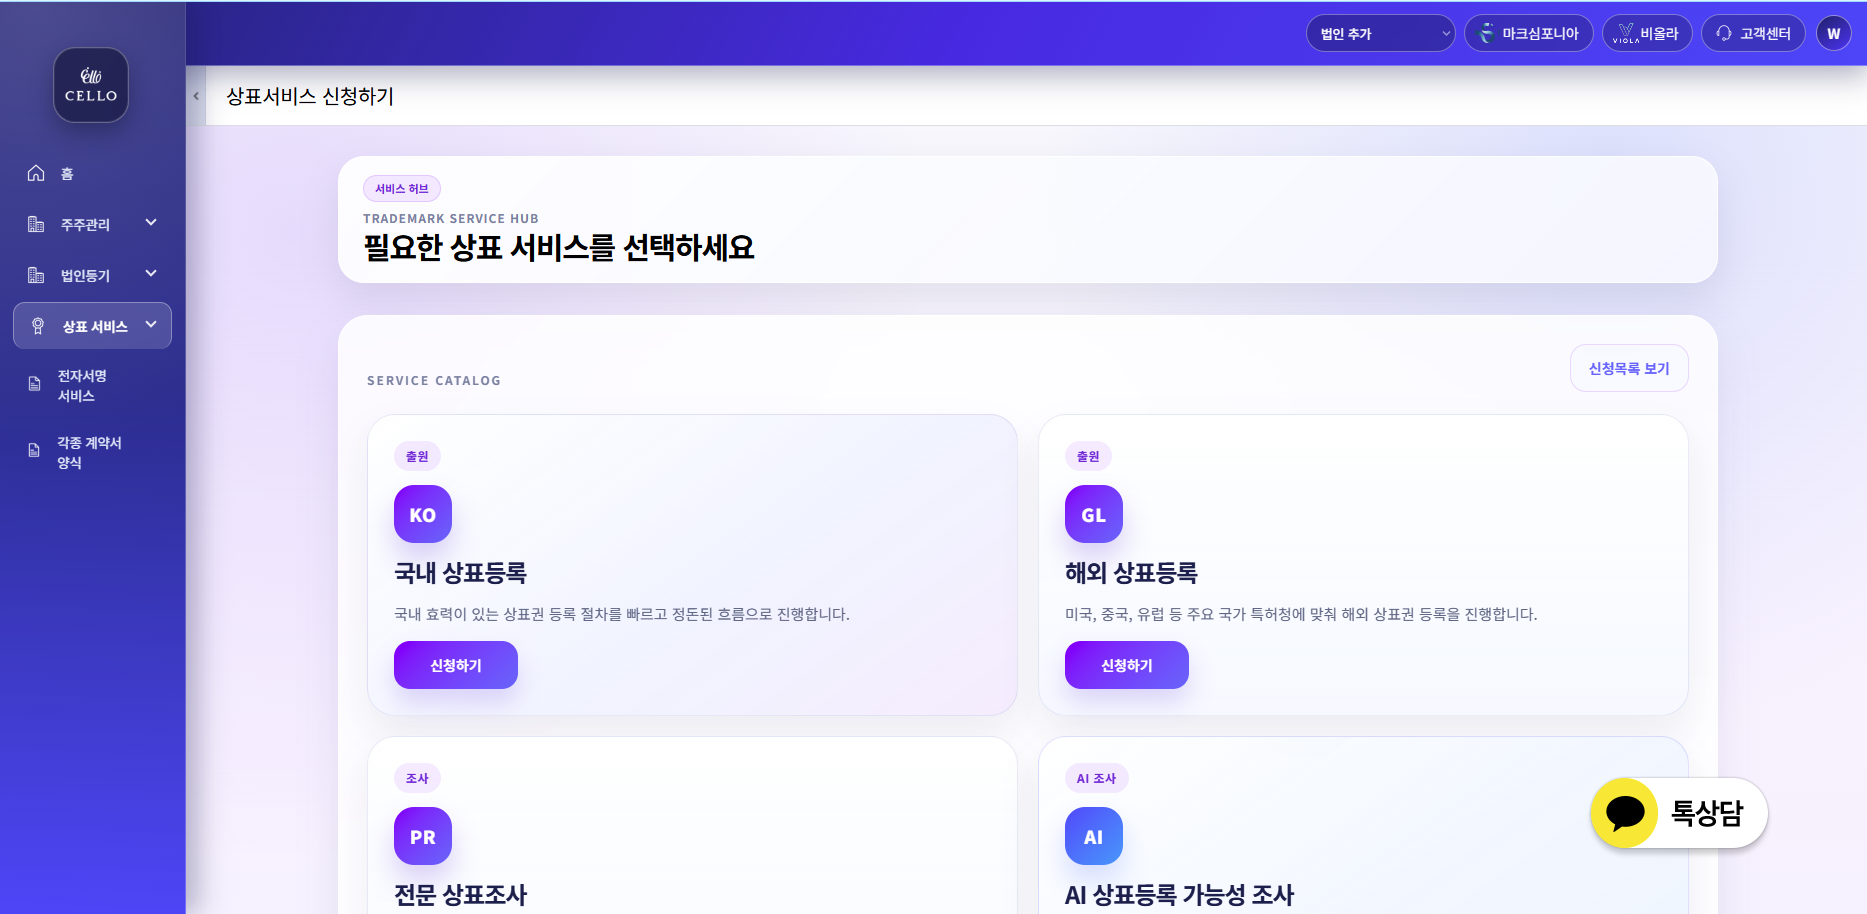Open the yellow 톡상담 chat bubble icon
1867x914 pixels.
pyautogui.click(x=1625, y=813)
